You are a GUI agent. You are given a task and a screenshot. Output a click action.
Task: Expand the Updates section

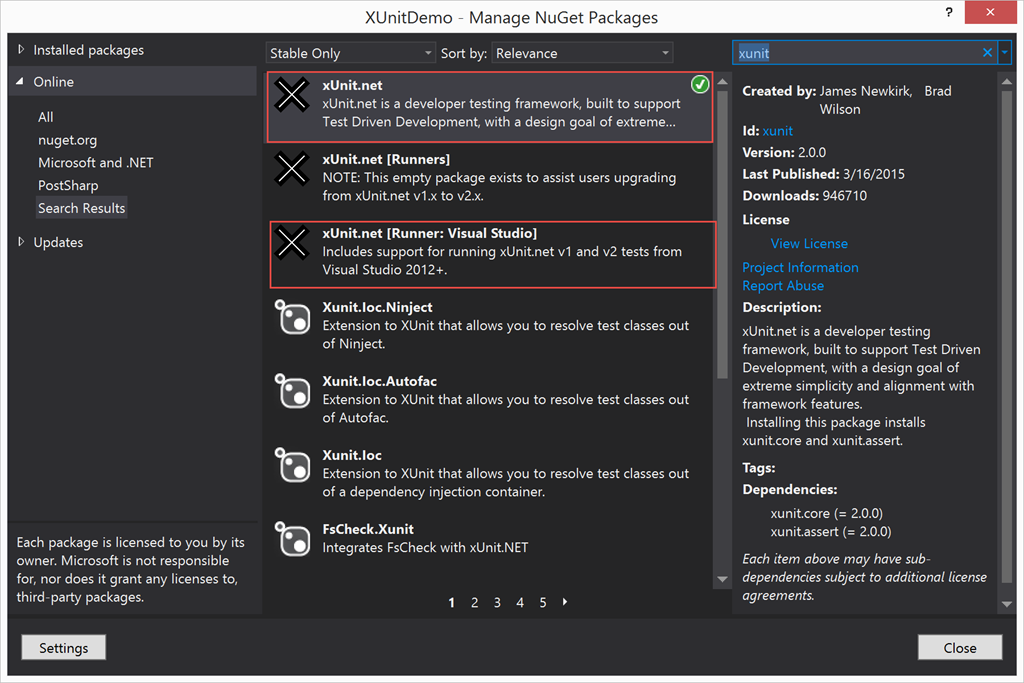[x=22, y=242]
